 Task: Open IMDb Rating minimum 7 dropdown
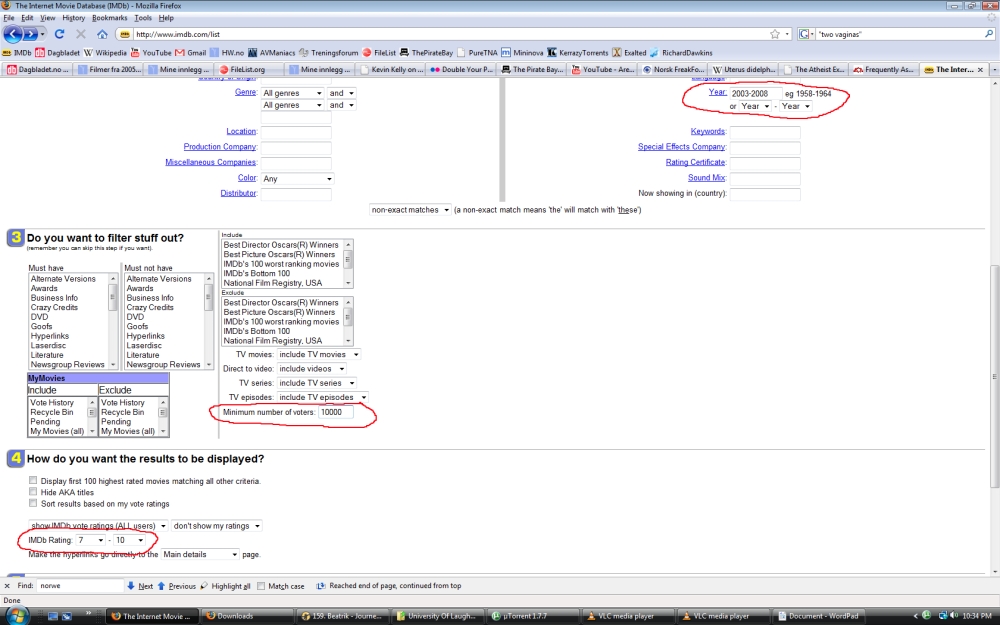tap(91, 540)
